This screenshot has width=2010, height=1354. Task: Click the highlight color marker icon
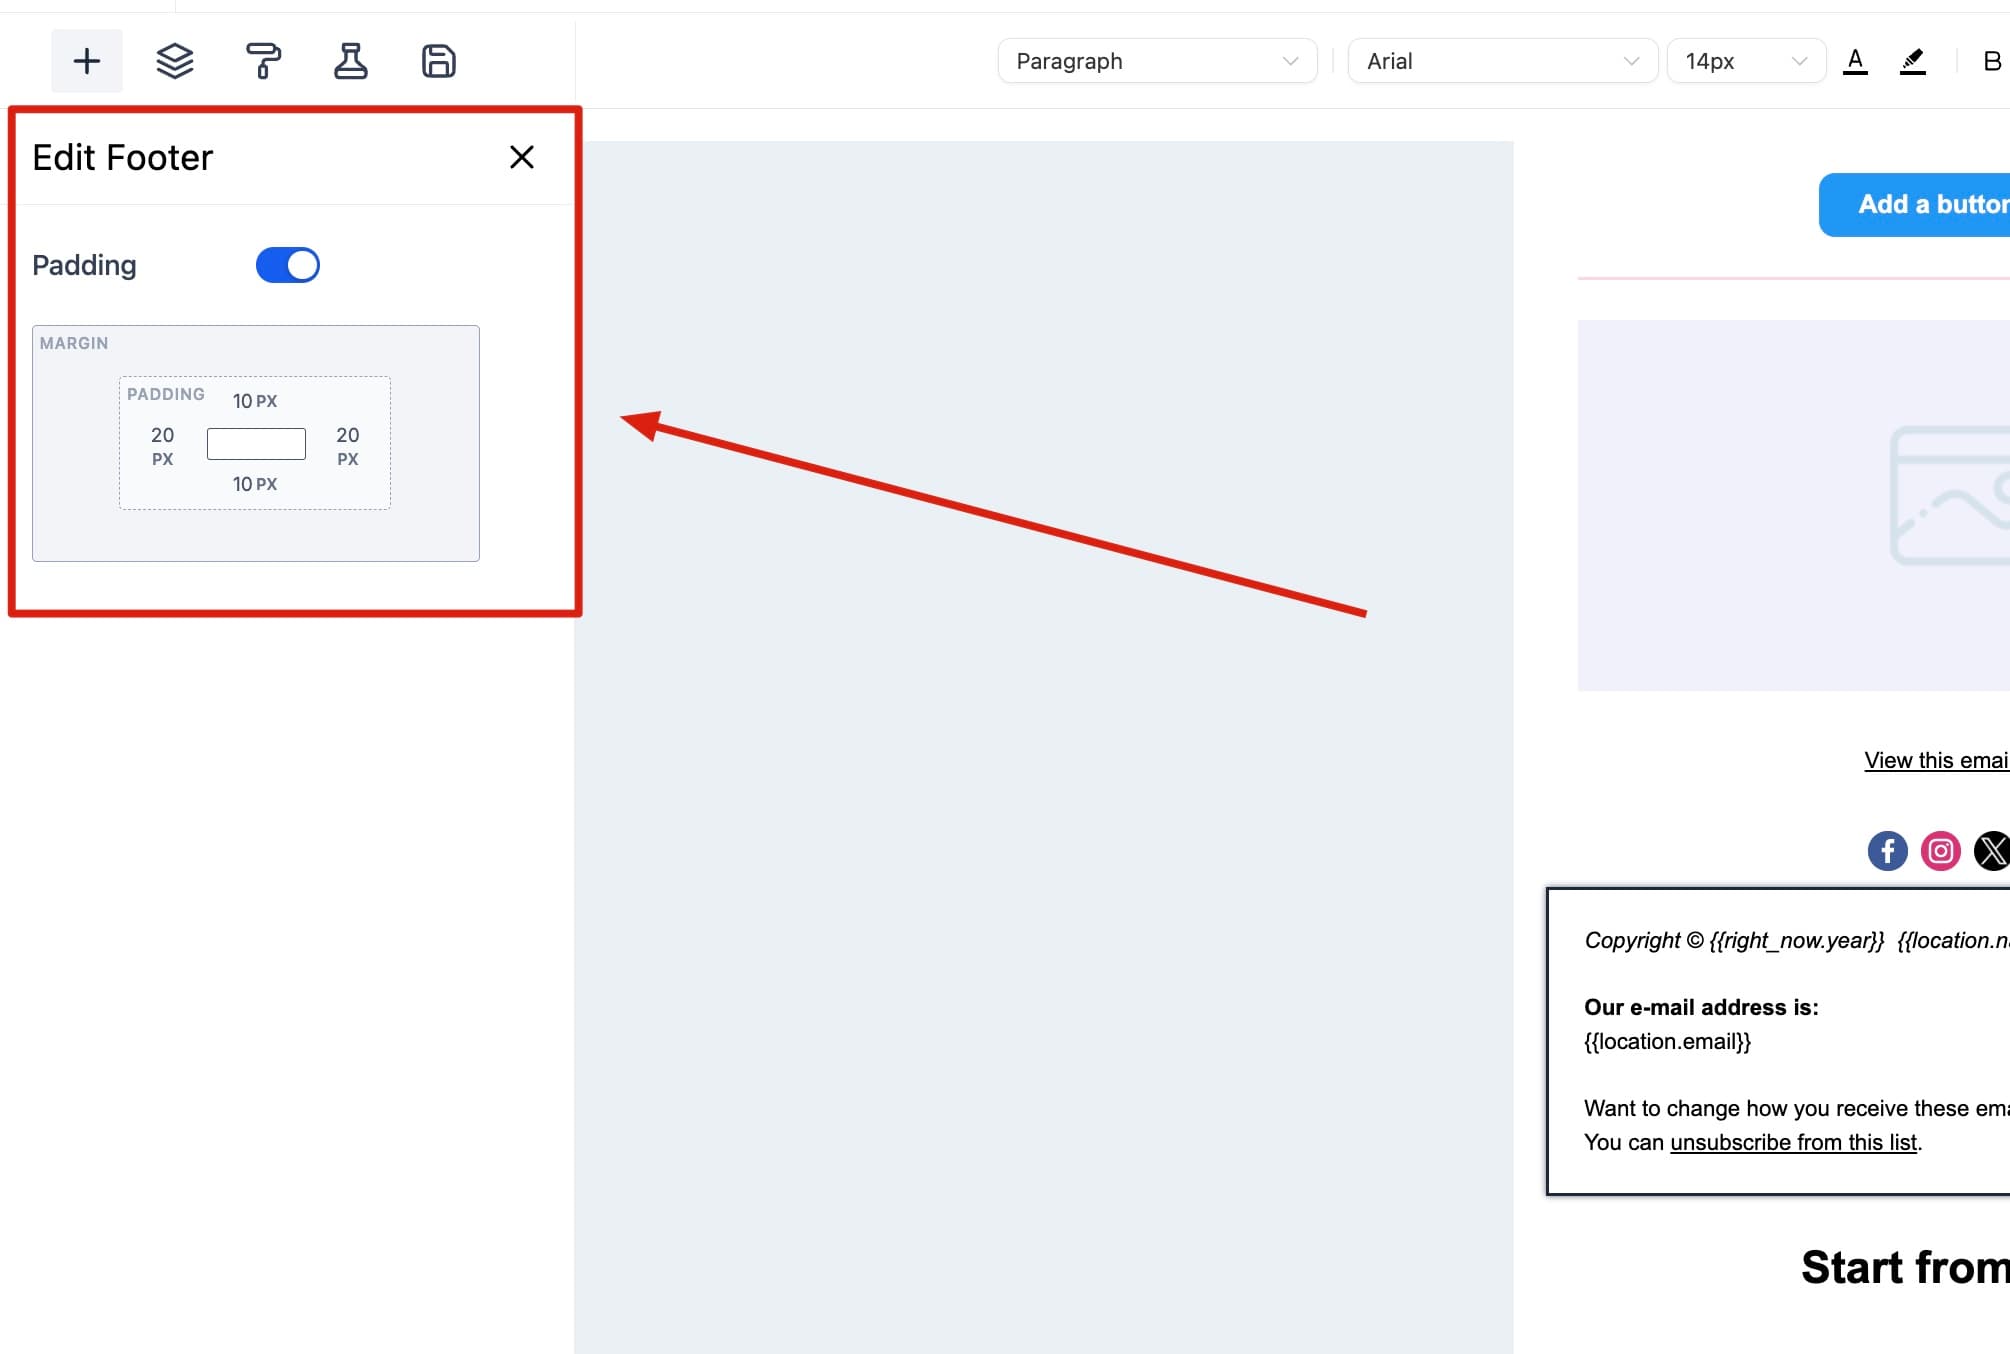(x=1912, y=61)
